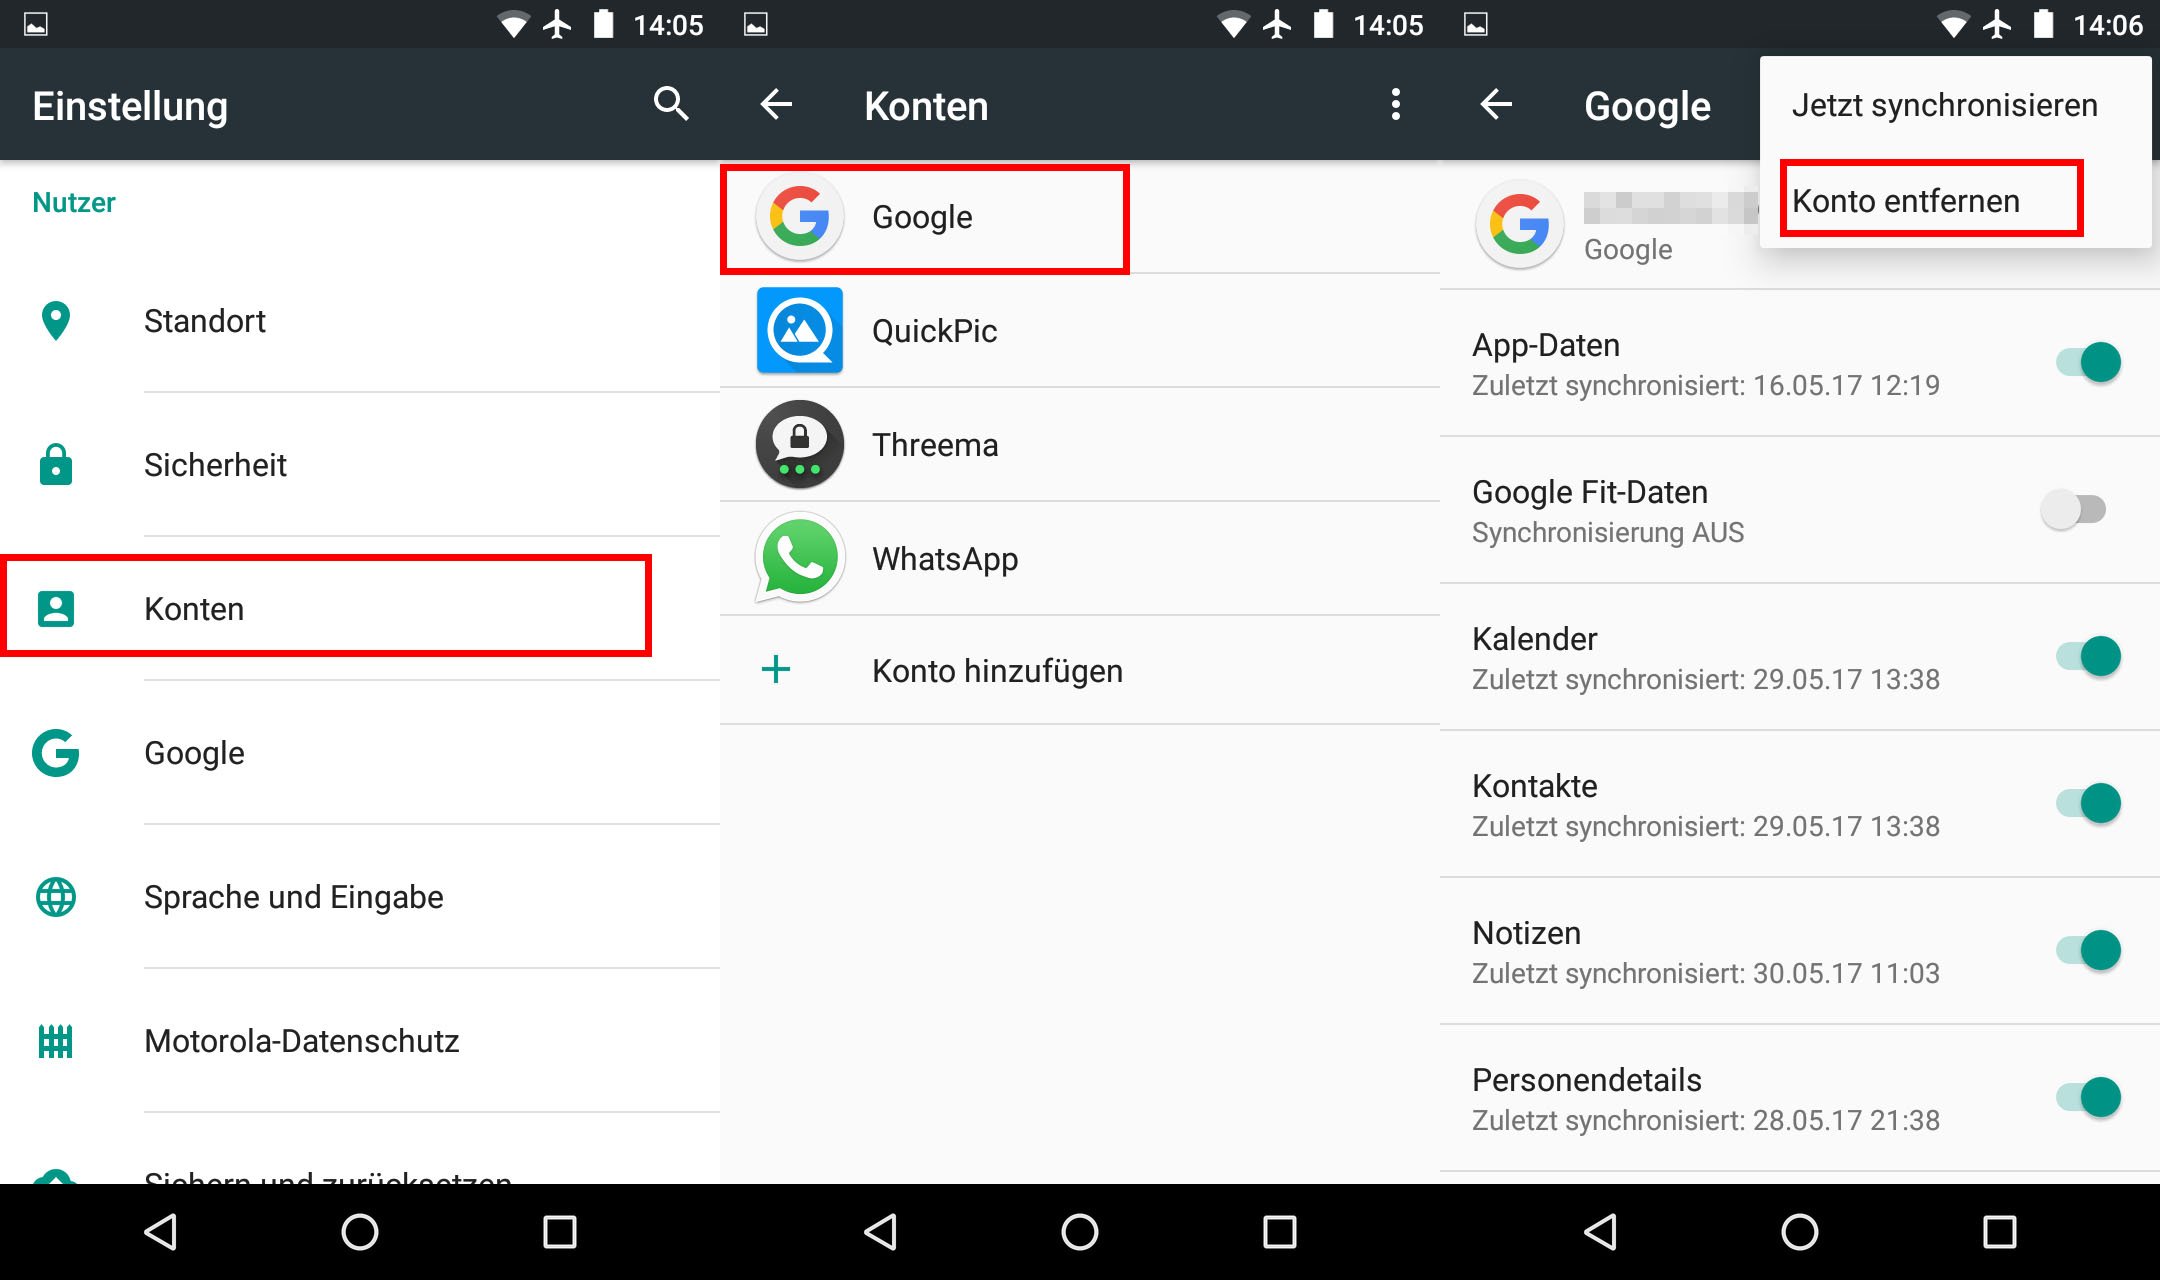Viewport: 2160px width, 1280px height.
Task: Select Jetzt synchronisieren from context menu
Action: point(1950,104)
